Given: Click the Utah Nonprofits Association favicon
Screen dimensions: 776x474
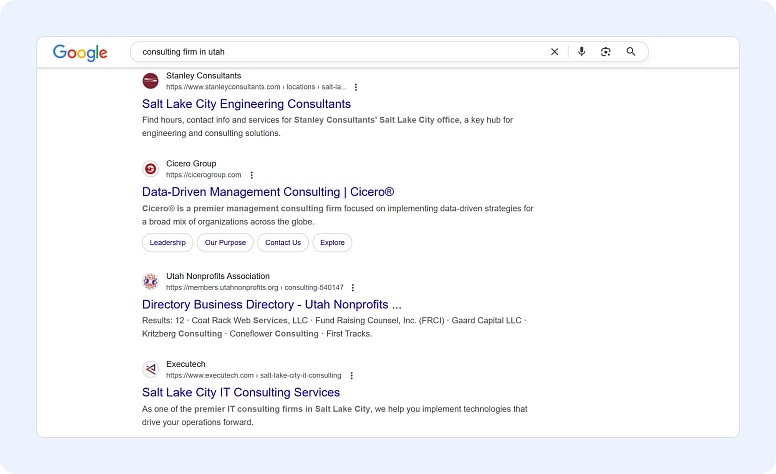Looking at the screenshot, I should click(150, 281).
